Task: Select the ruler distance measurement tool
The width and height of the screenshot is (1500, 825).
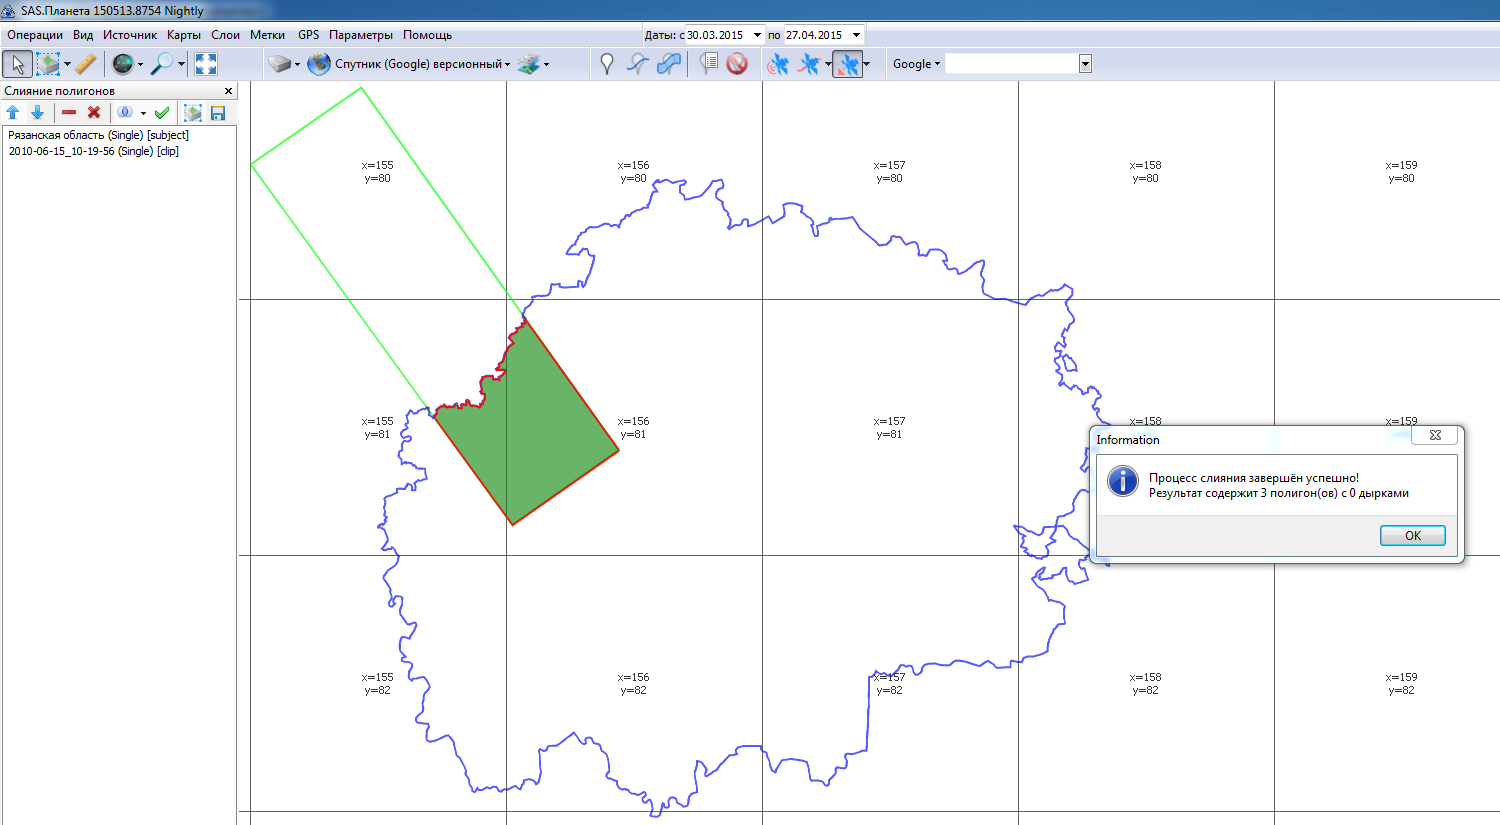Action: pyautogui.click(x=86, y=64)
